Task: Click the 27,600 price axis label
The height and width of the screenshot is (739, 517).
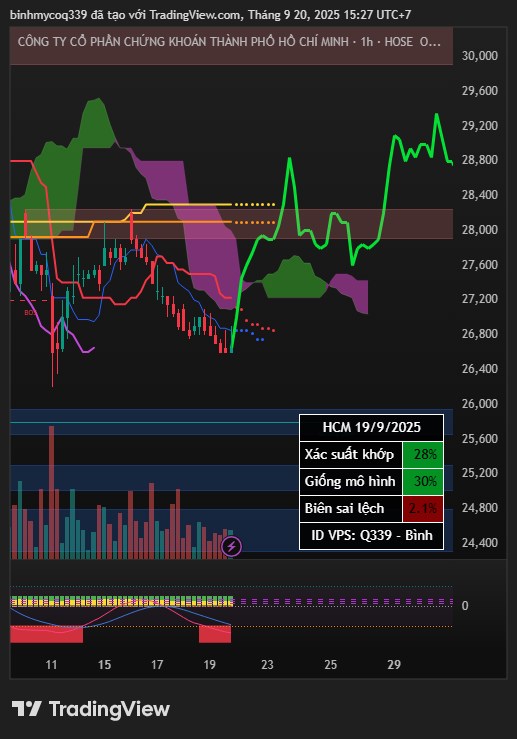Action: tap(479, 264)
